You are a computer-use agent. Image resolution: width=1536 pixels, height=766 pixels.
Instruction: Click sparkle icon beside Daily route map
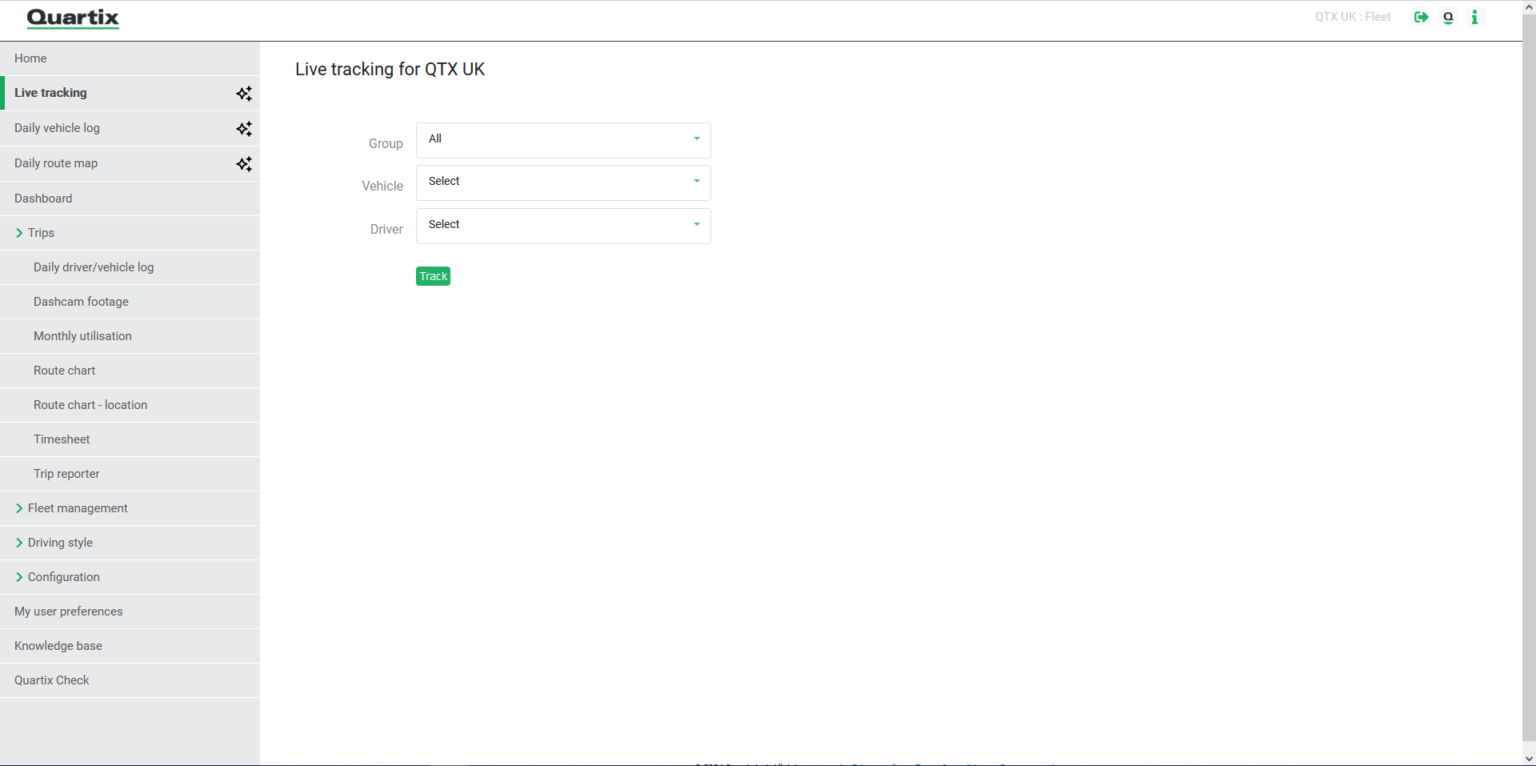[243, 164]
